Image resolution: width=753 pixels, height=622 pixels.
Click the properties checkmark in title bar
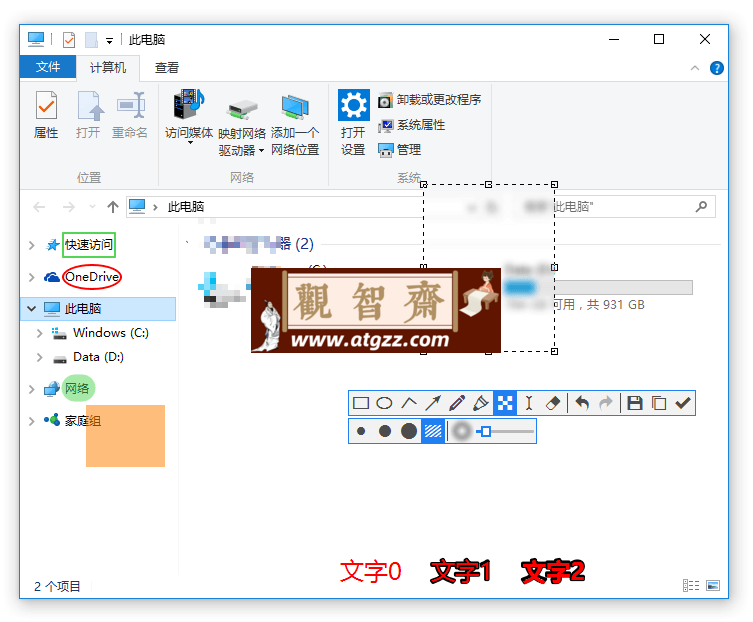(69, 40)
